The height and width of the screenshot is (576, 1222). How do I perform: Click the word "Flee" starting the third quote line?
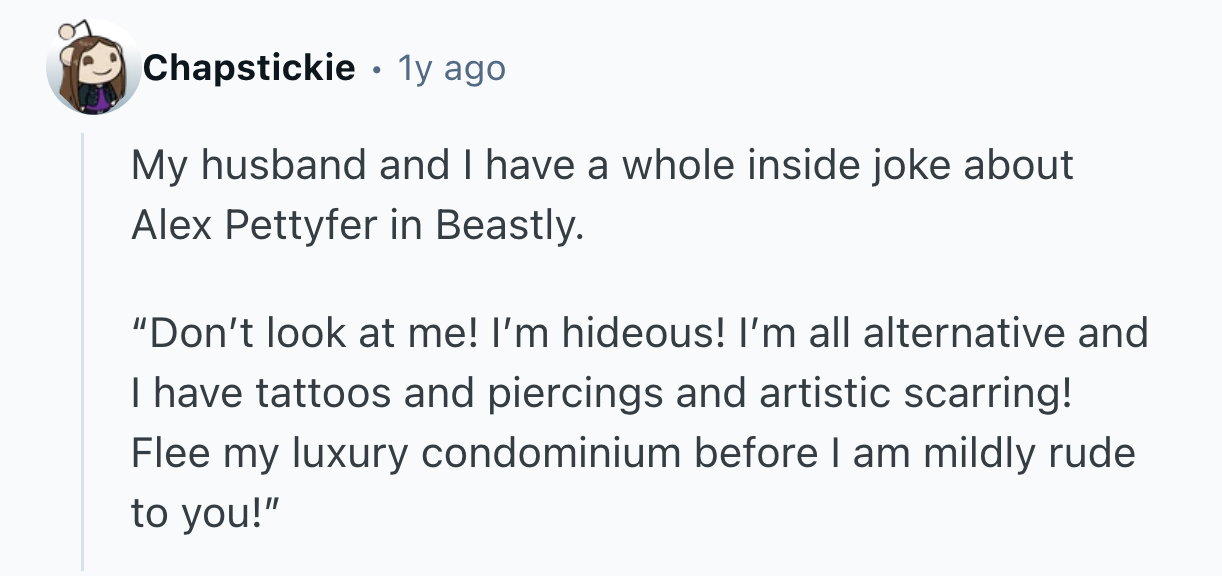pyautogui.click(x=165, y=454)
